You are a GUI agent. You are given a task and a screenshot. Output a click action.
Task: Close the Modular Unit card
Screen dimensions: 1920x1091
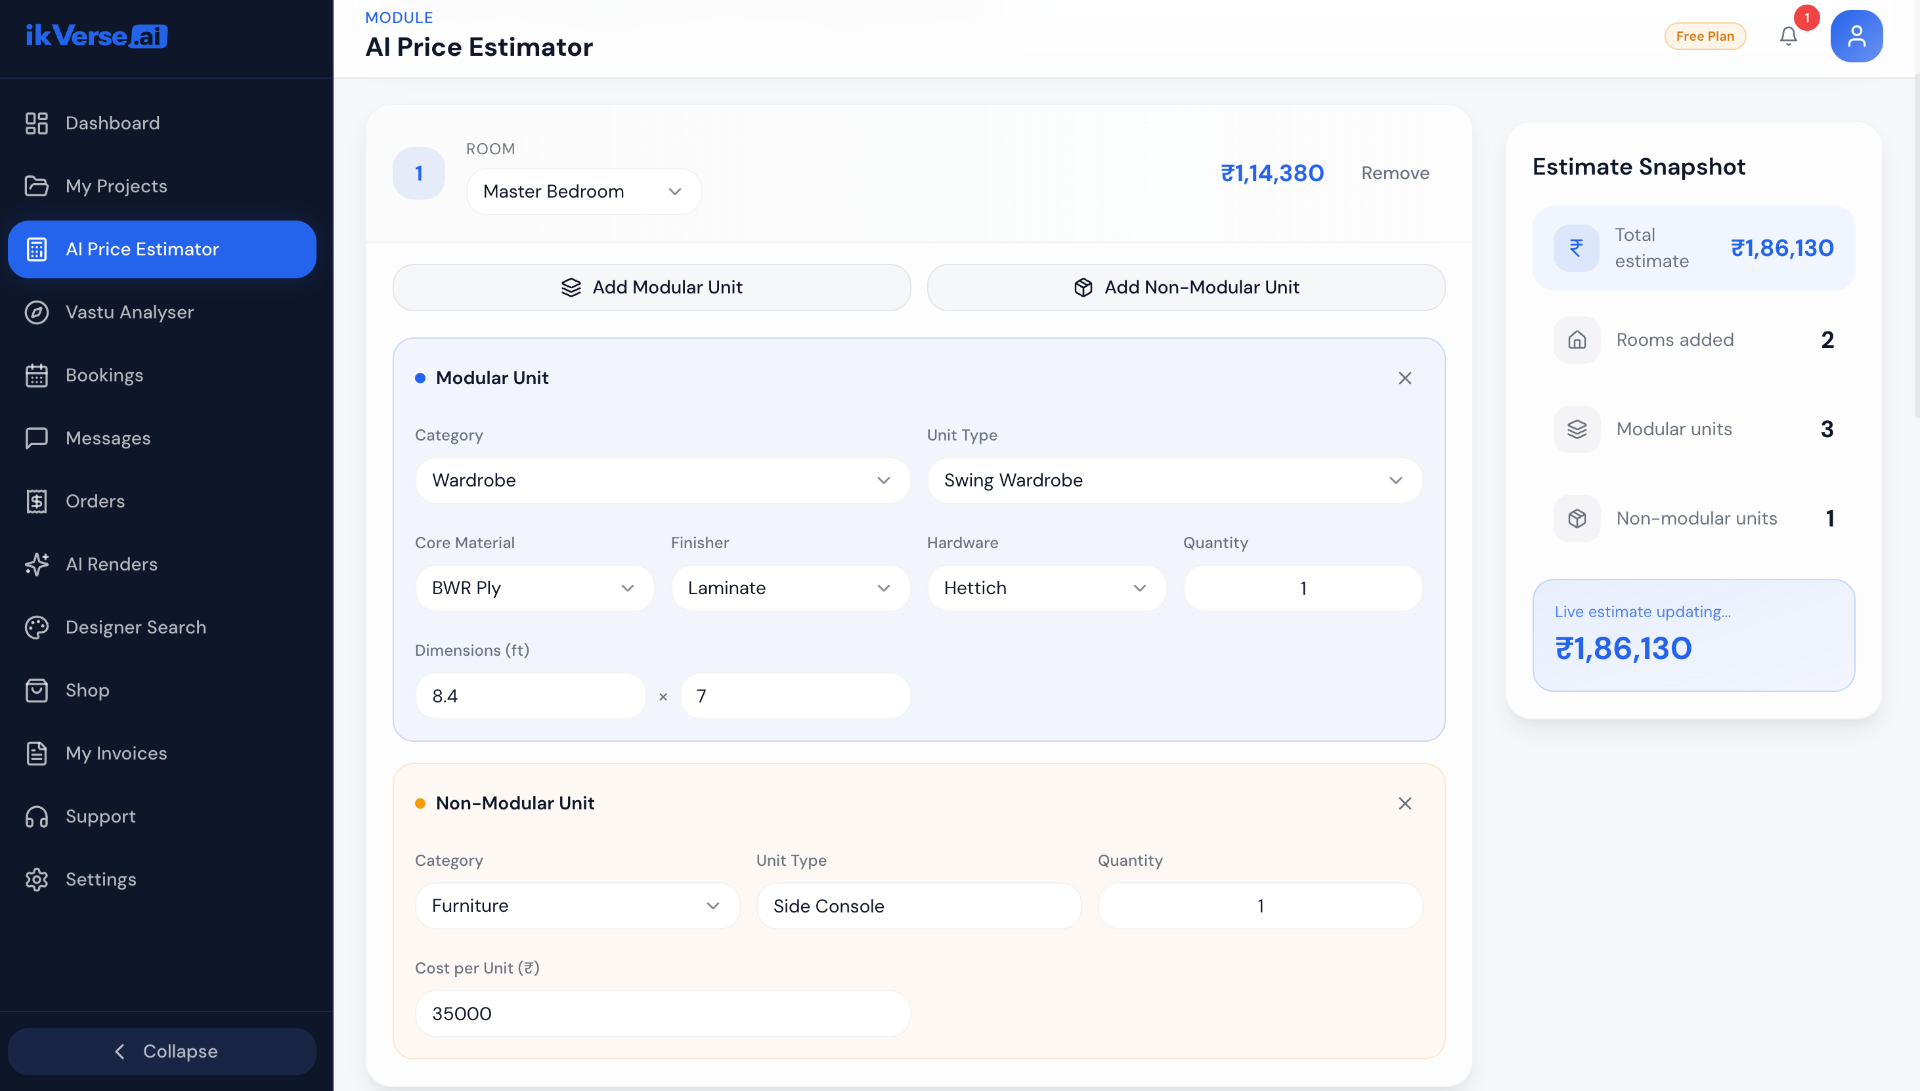pos(1405,378)
